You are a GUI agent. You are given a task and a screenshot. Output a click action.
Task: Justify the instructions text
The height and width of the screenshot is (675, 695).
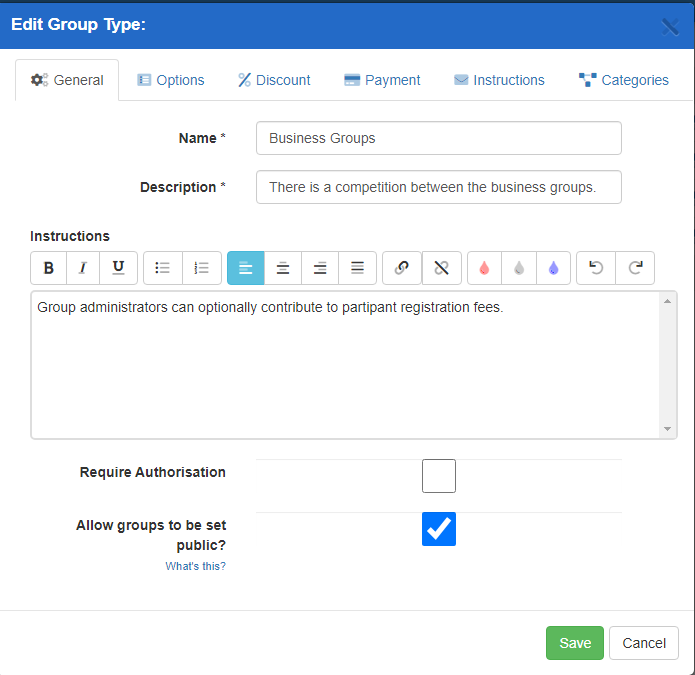(x=357, y=268)
